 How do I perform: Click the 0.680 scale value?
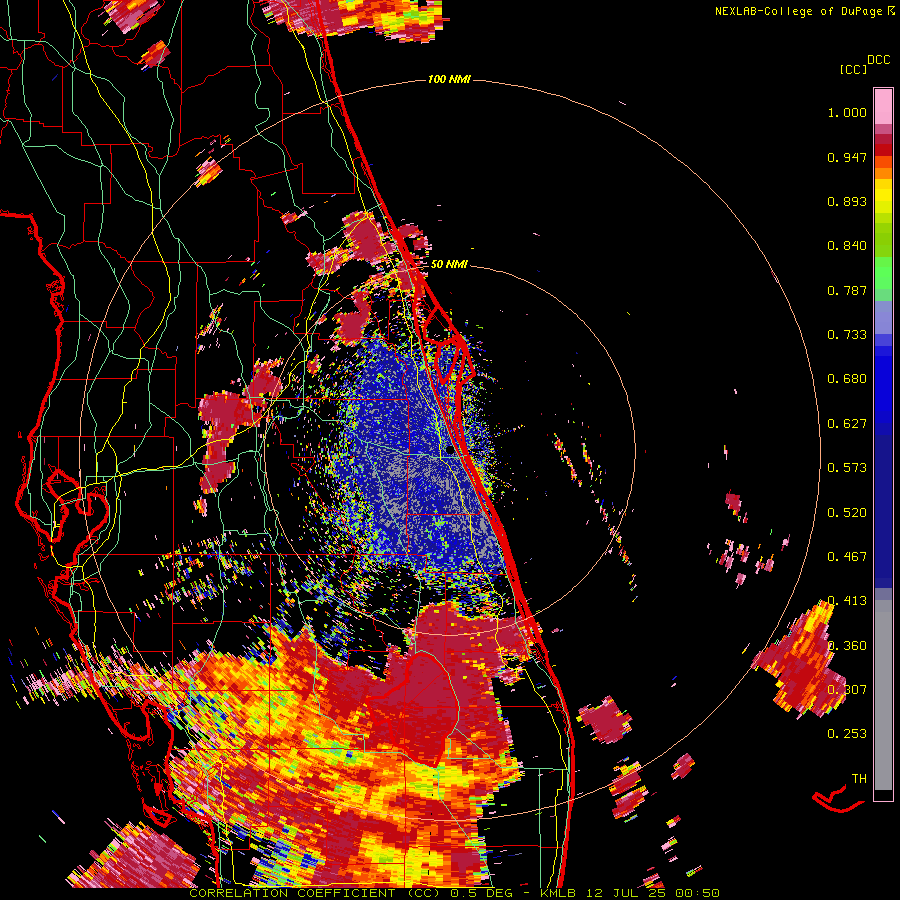tap(847, 379)
